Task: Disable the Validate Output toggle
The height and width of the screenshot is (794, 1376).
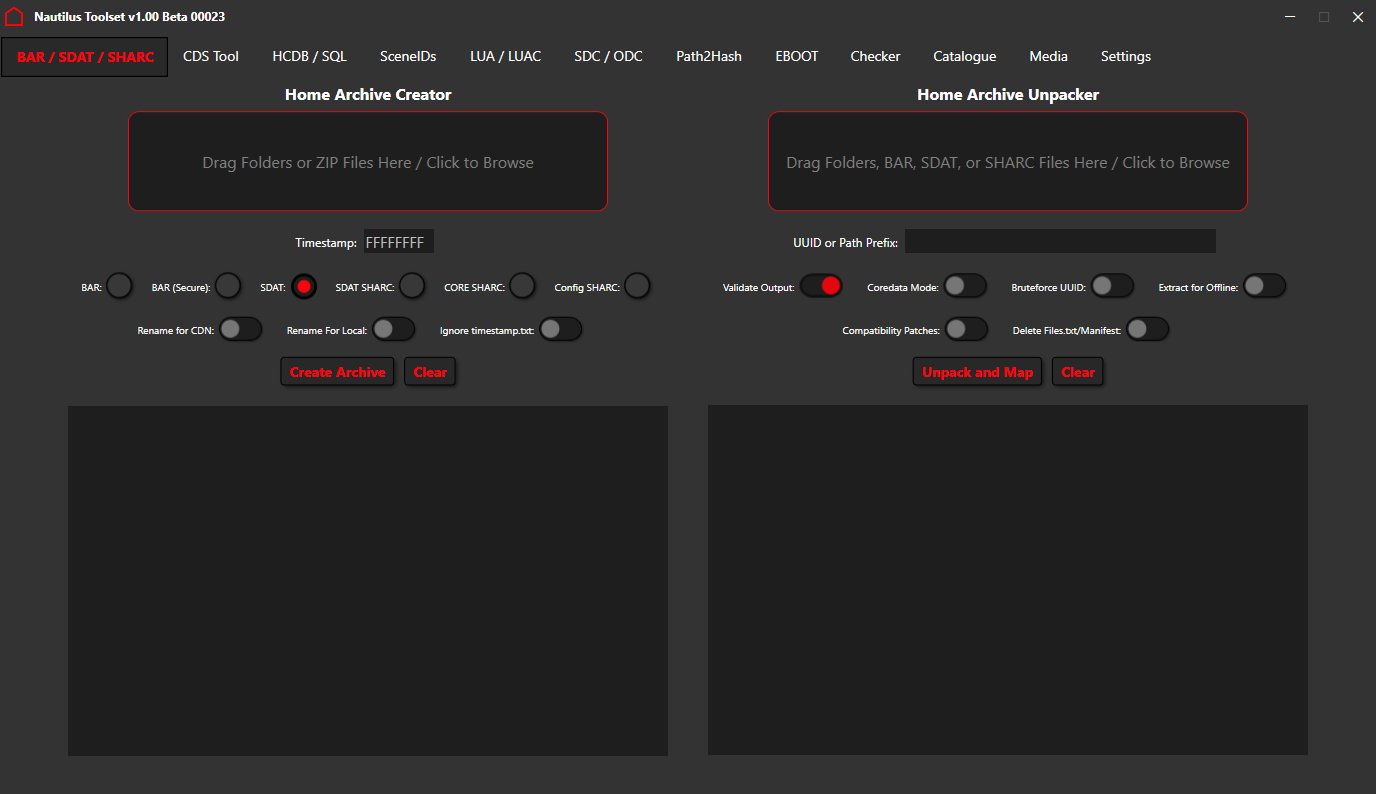Action: click(820, 287)
